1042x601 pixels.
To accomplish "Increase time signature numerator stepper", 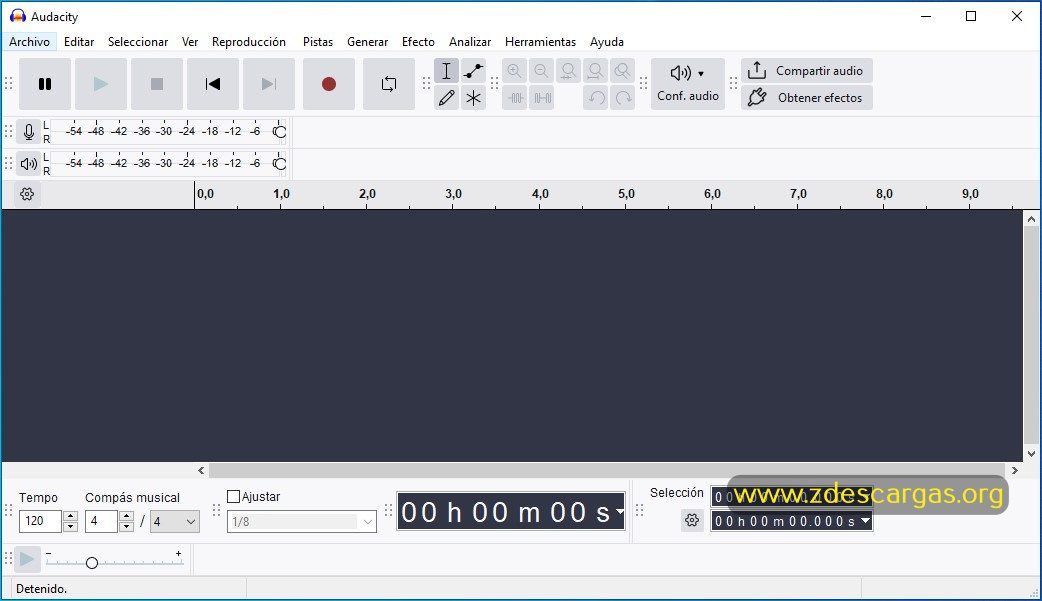I will click(x=126, y=516).
